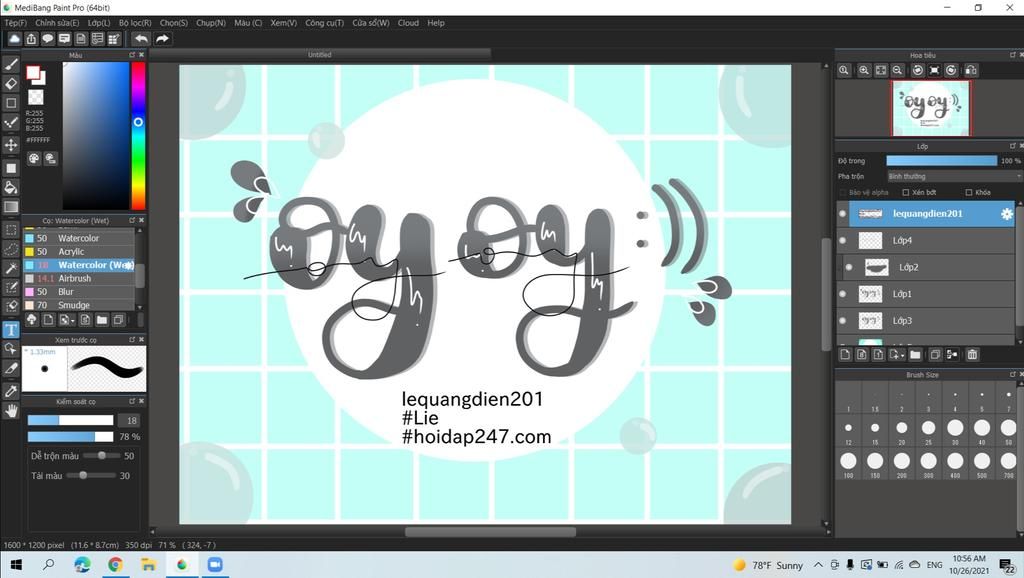1024x578 pixels.
Task: Float the Màu color panel
Action: (x=132, y=55)
